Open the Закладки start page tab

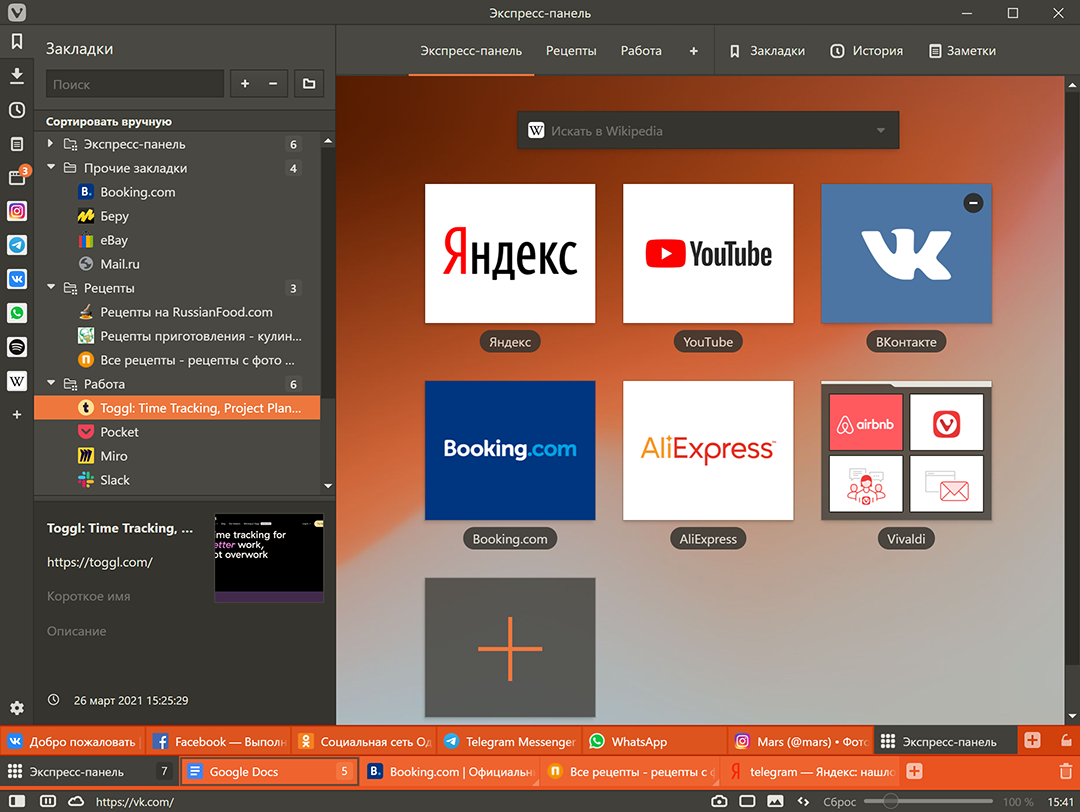coord(767,51)
